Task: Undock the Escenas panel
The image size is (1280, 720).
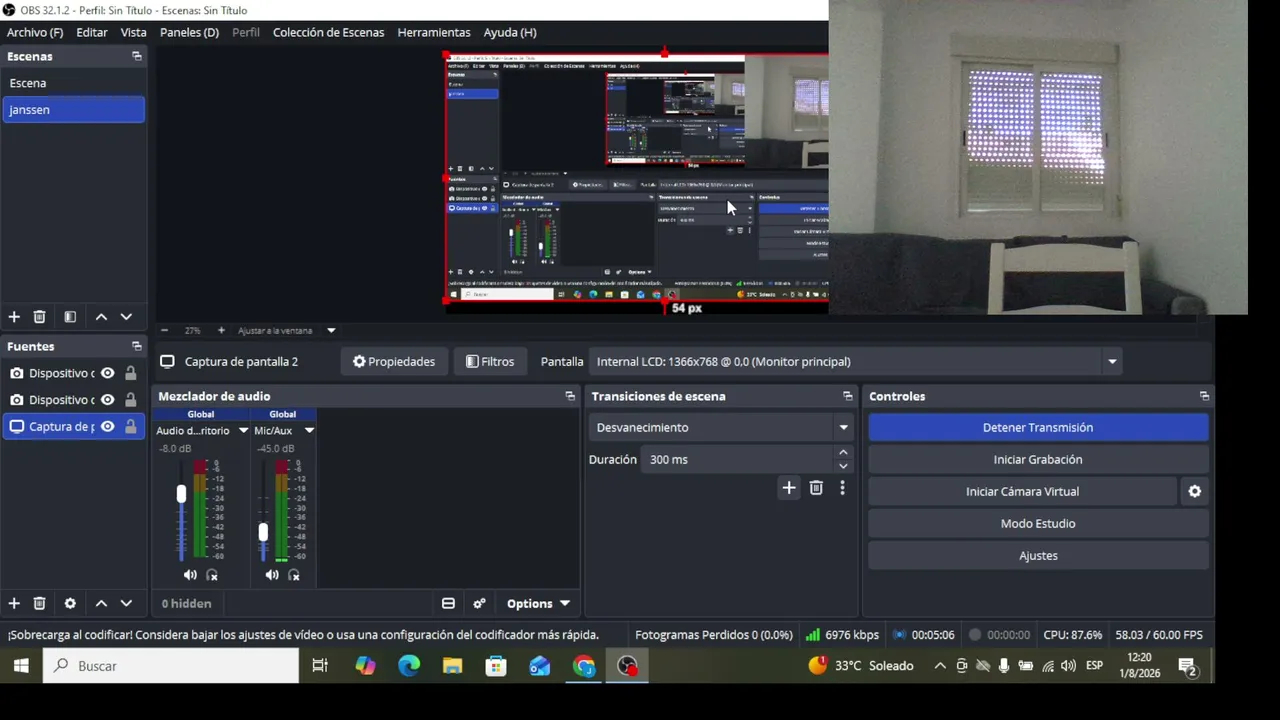Action: 137,56
